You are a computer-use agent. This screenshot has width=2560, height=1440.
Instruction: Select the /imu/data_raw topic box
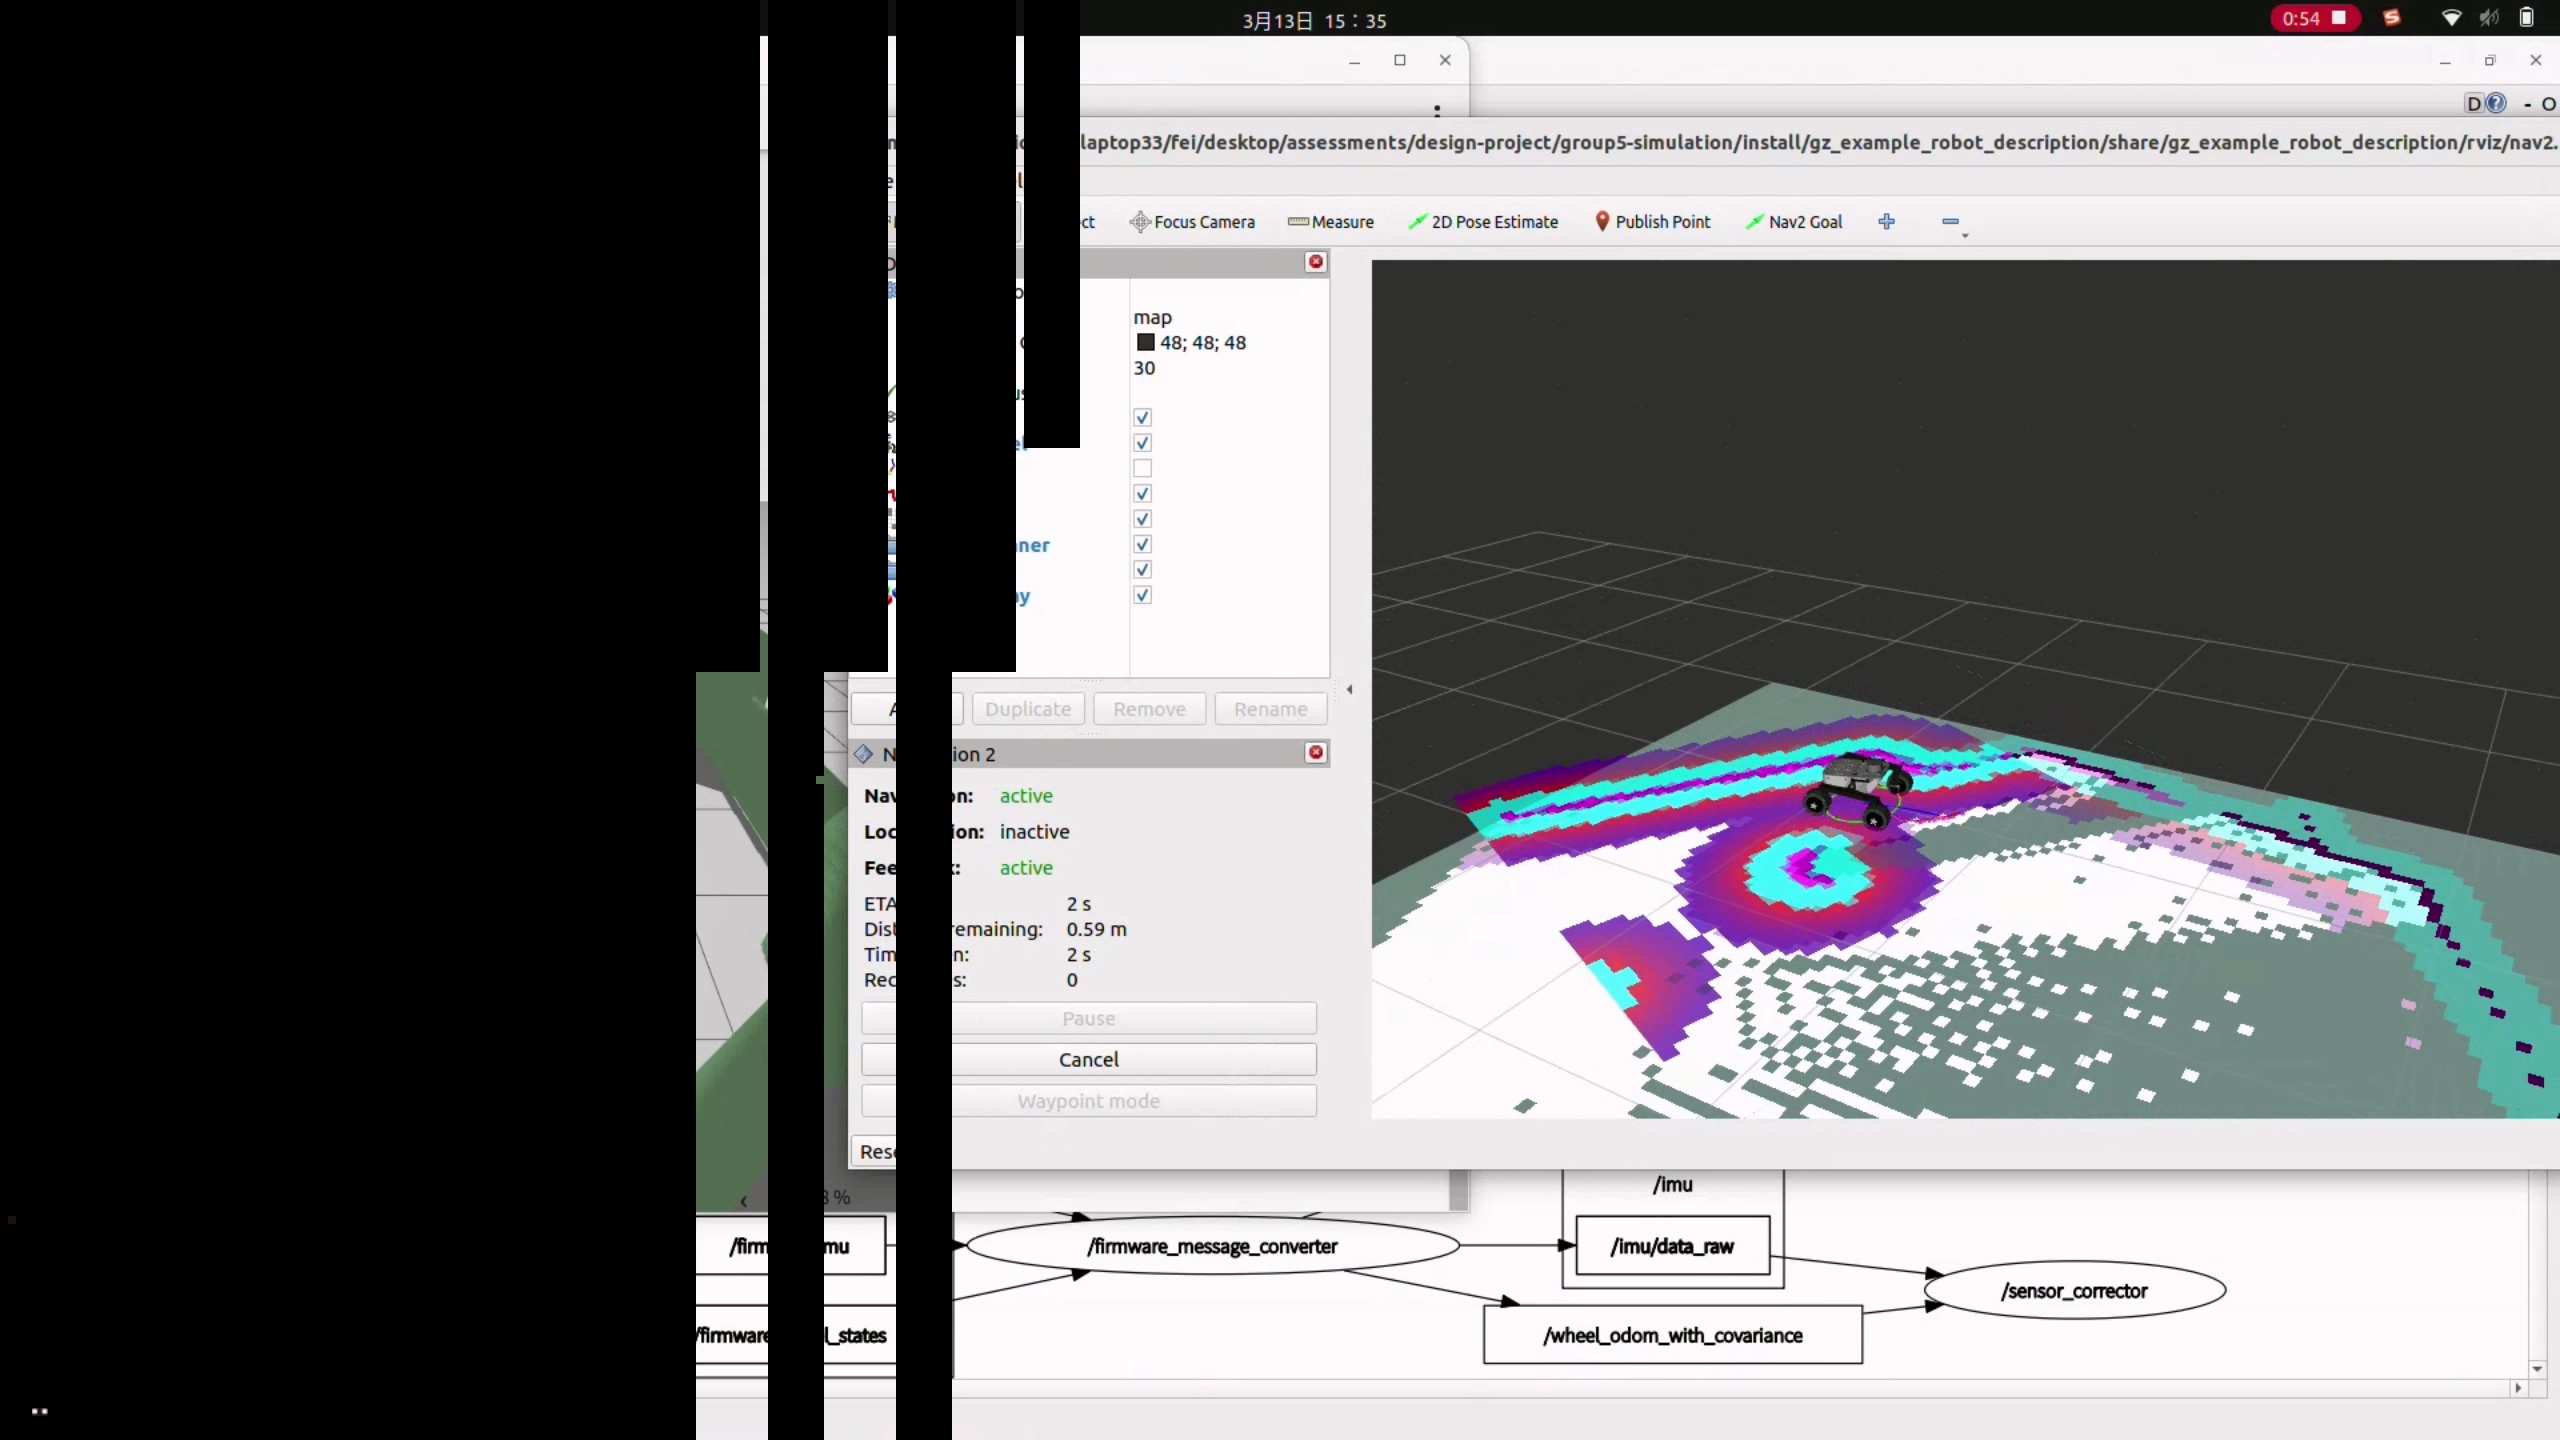click(x=1673, y=1246)
